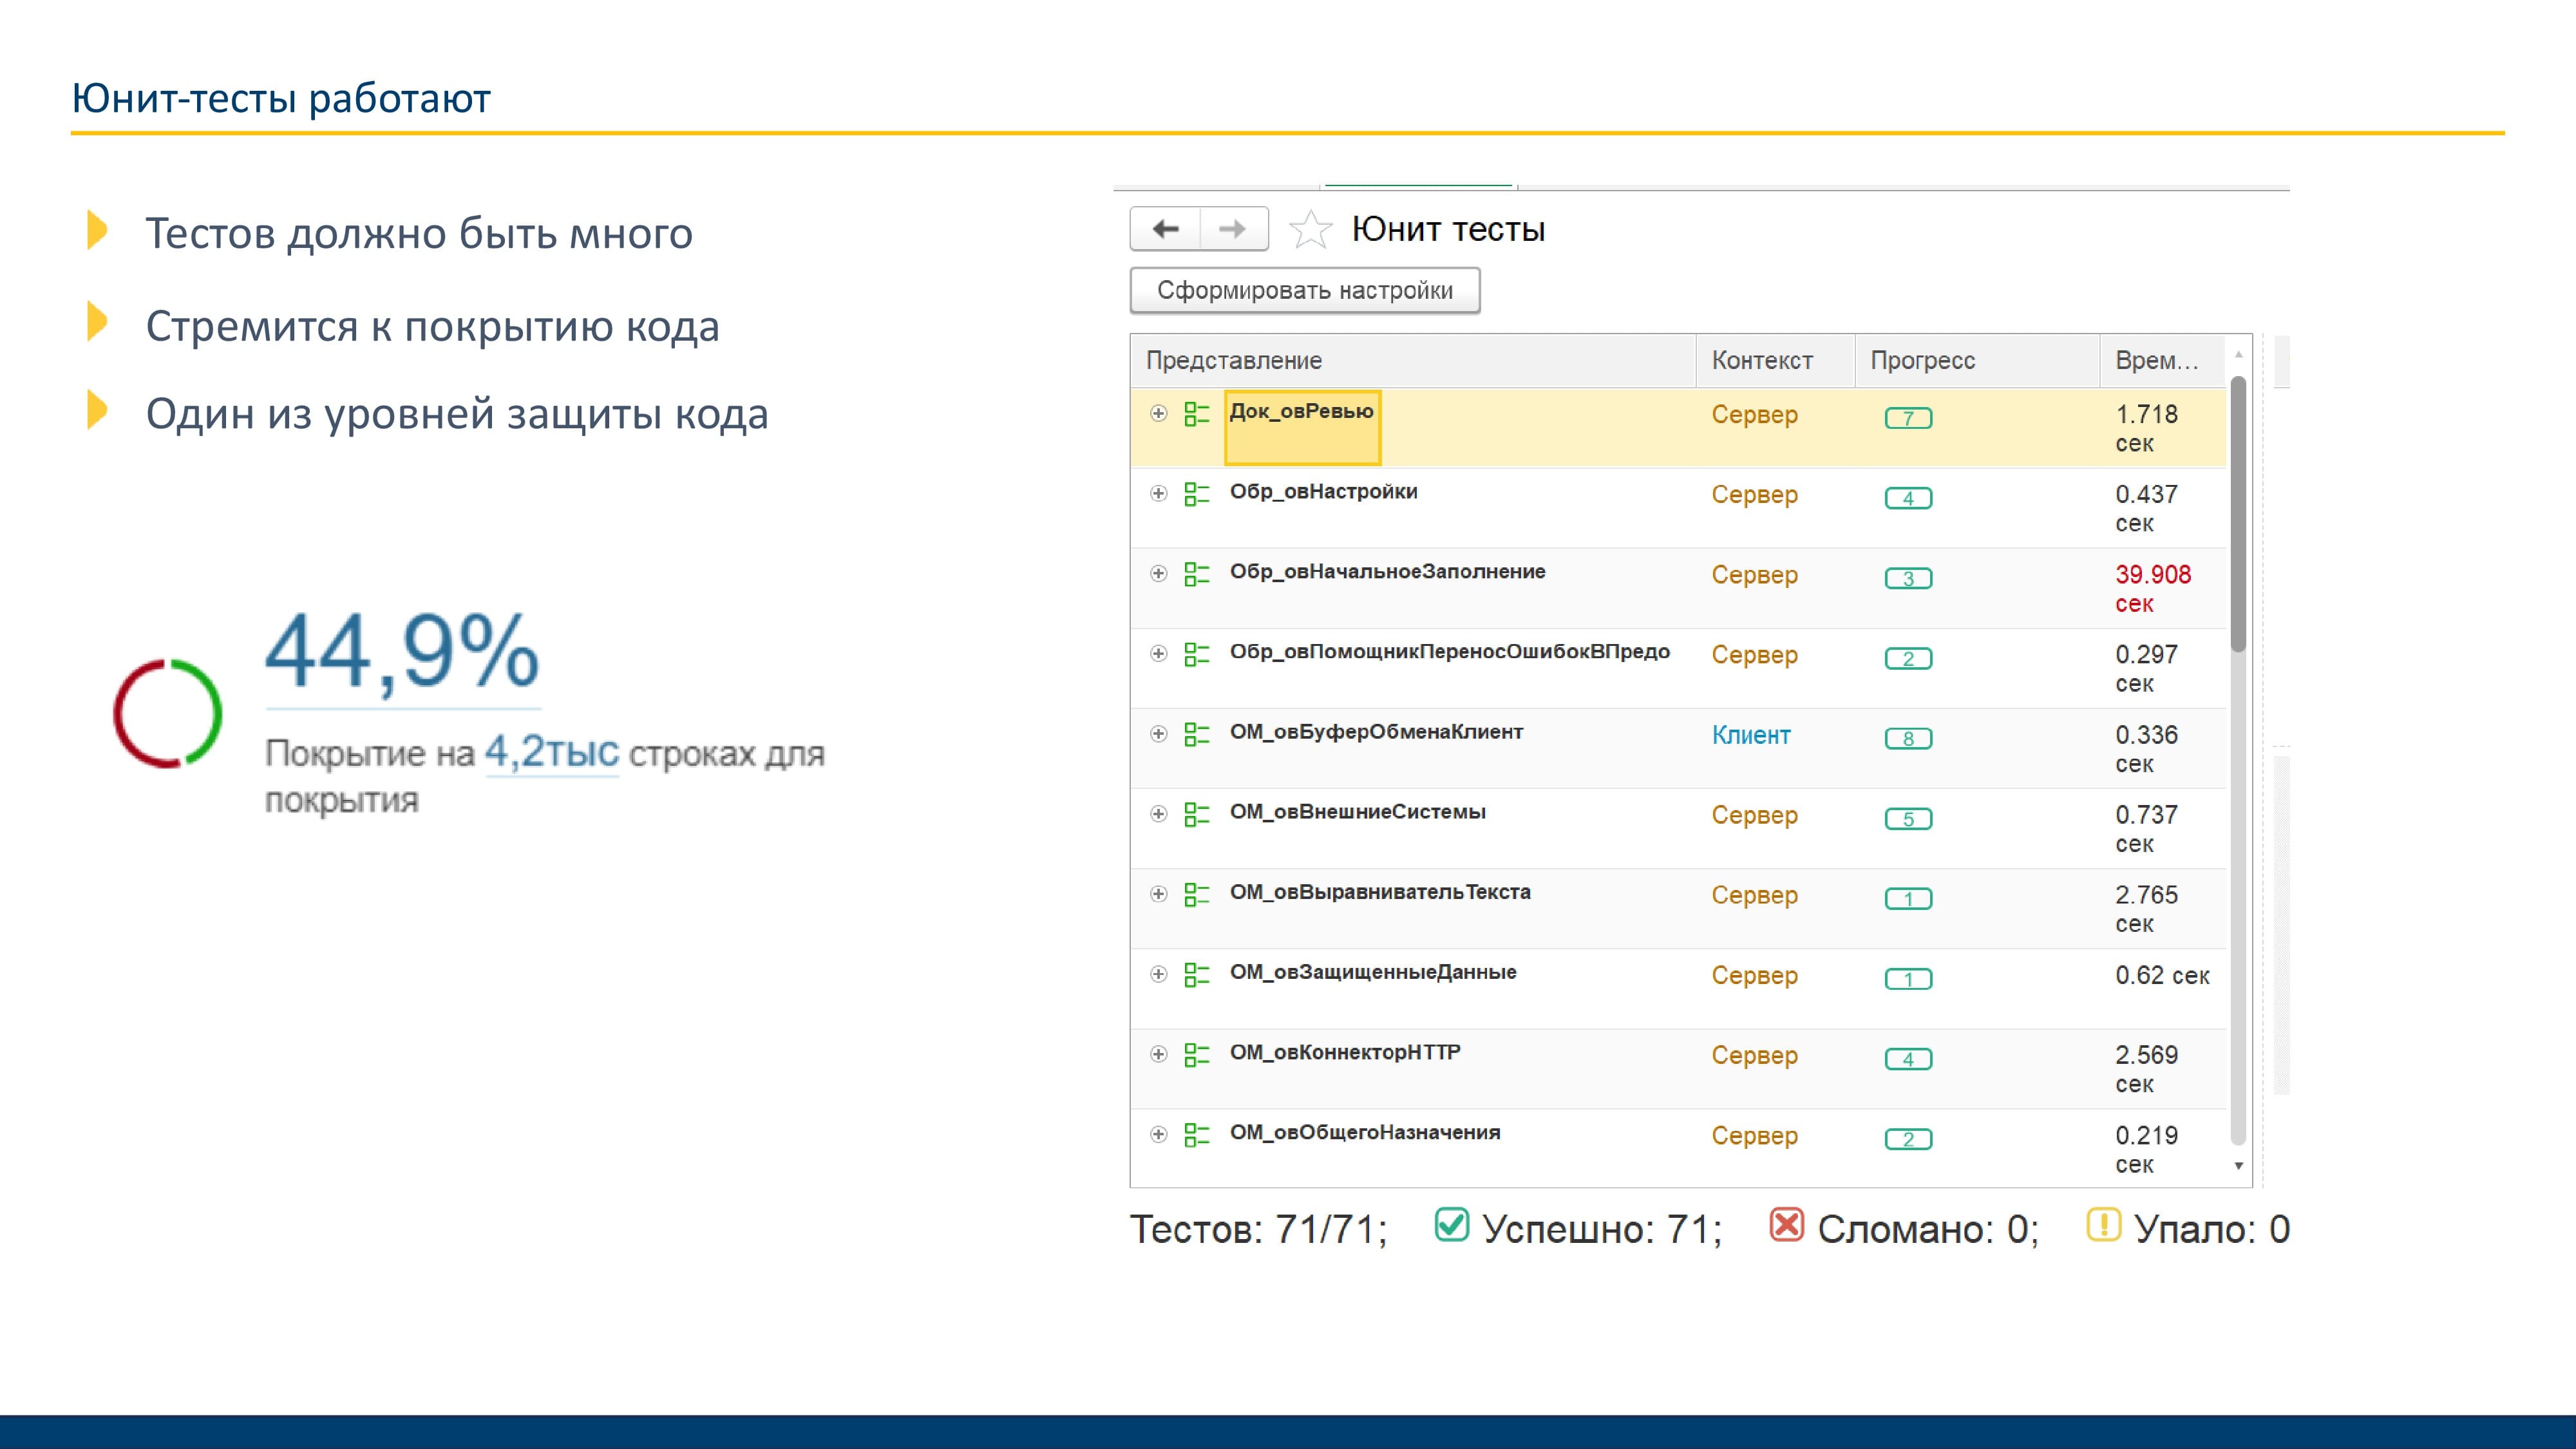Click the forward navigation arrow
This screenshot has width=2576, height=1449.
(x=1233, y=229)
